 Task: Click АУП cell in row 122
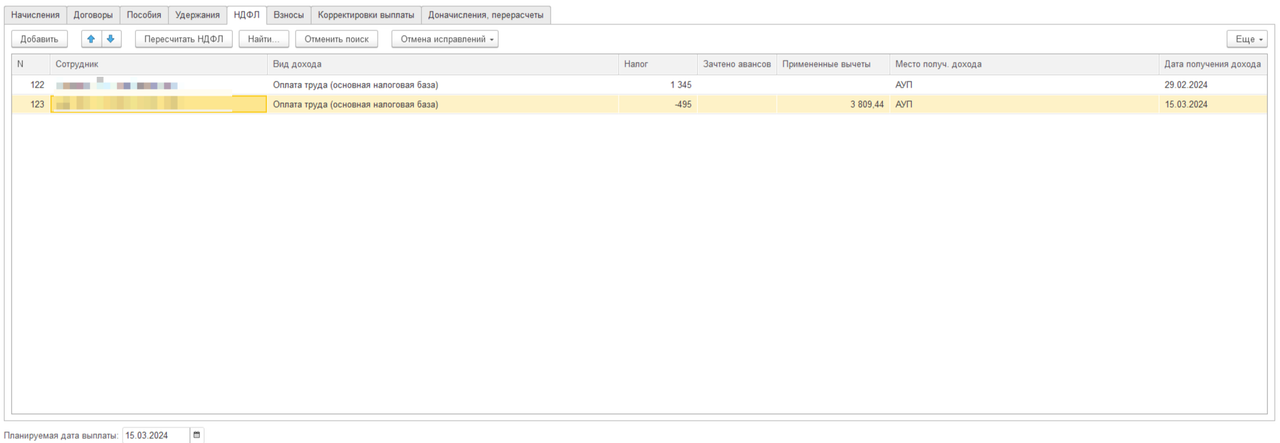pos(1024,85)
